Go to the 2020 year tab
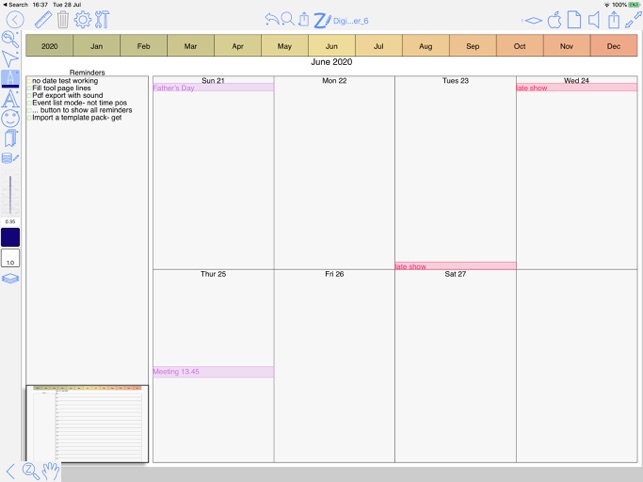The height and width of the screenshot is (482, 643). (x=49, y=46)
